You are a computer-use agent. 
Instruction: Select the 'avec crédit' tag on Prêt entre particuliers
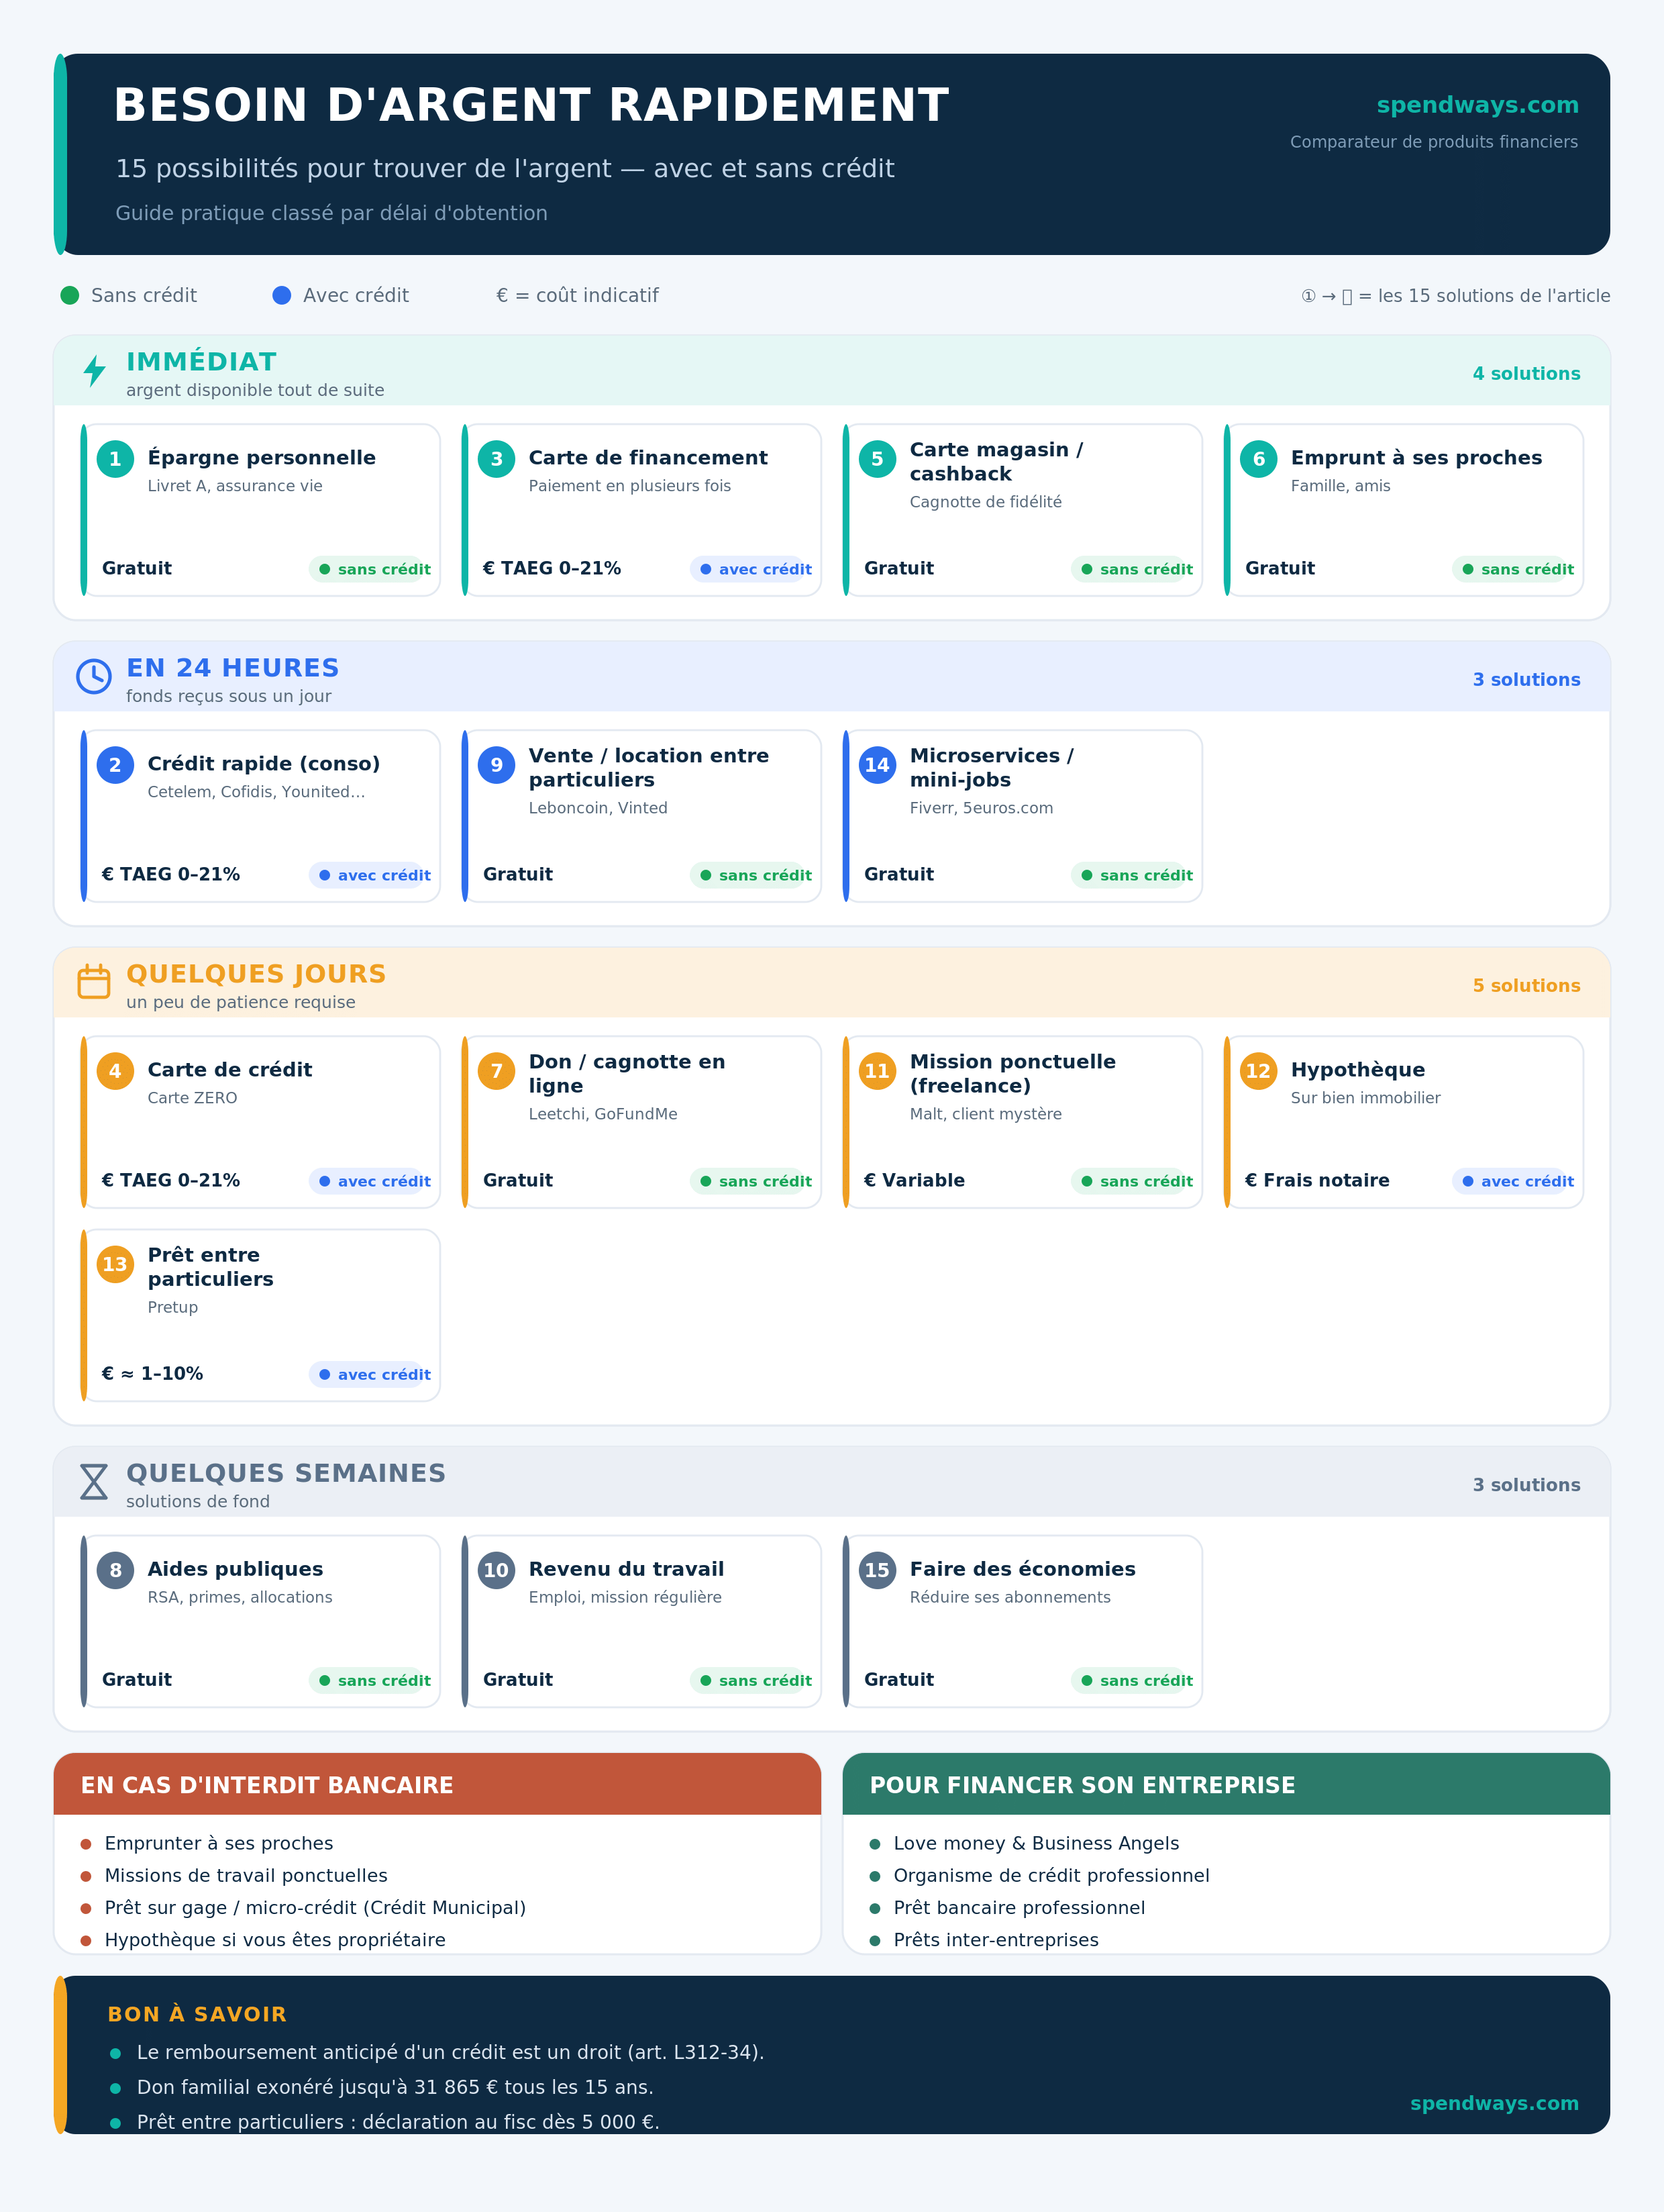pyautogui.click(x=369, y=1374)
